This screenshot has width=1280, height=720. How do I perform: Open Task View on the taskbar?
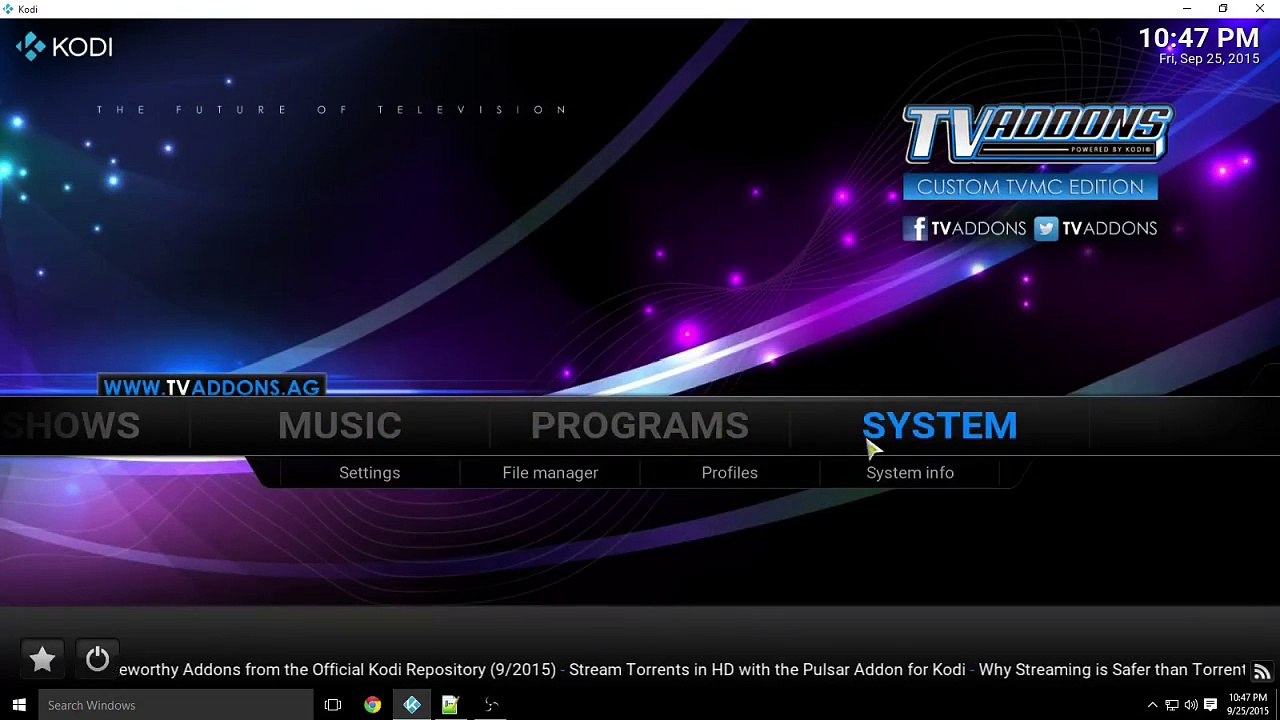click(x=333, y=705)
